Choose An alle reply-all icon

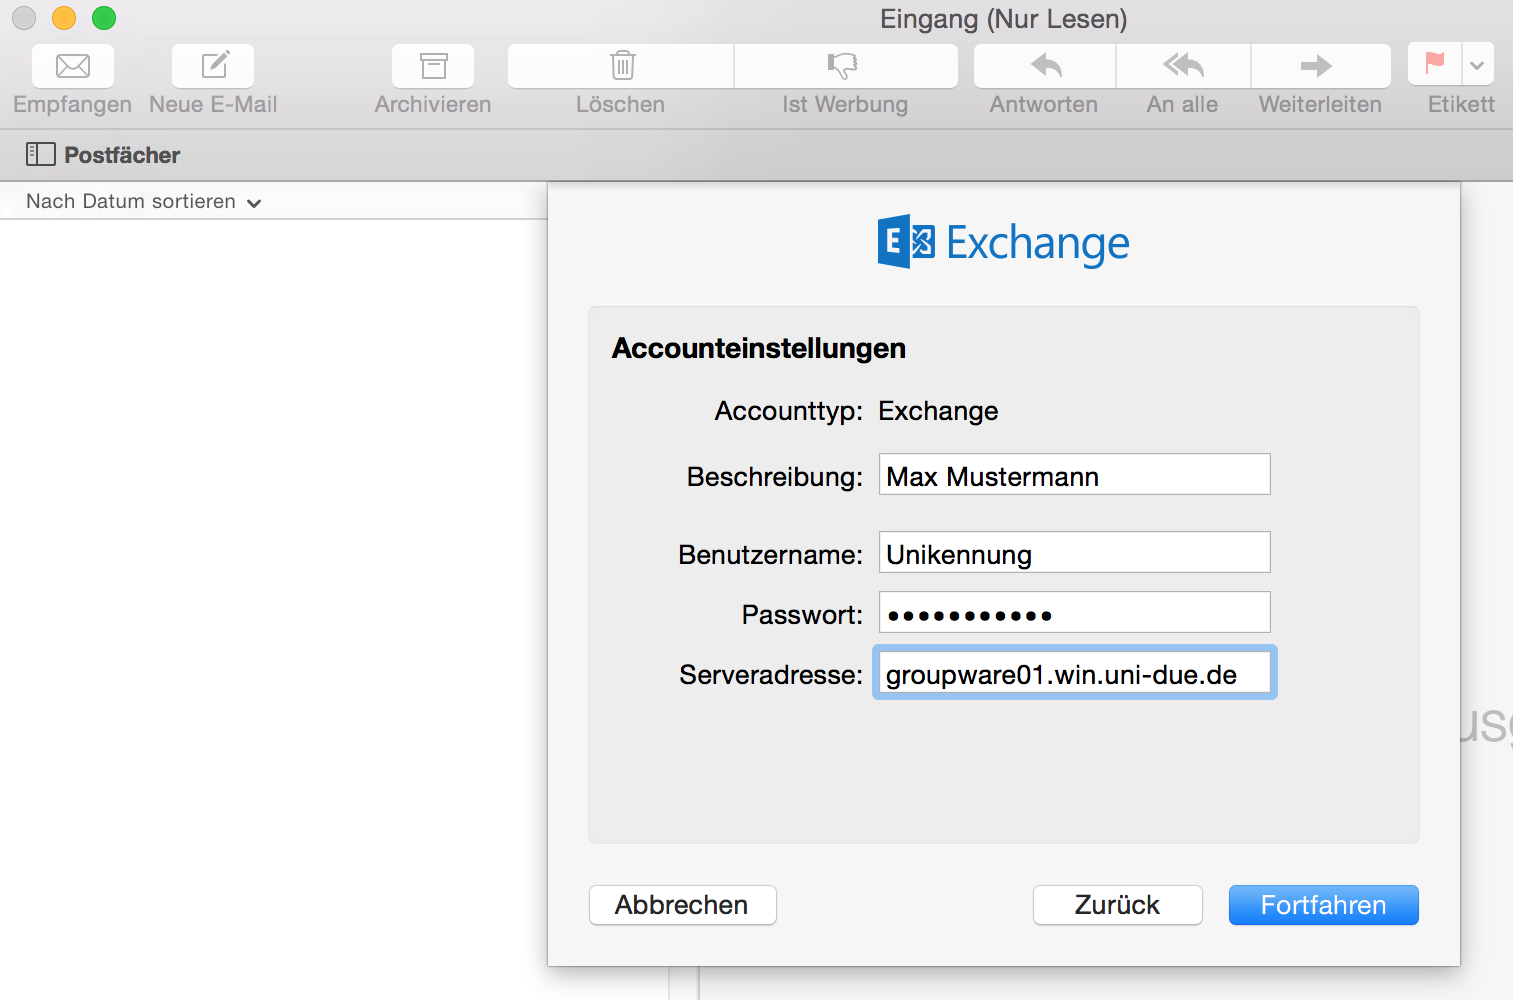click(x=1182, y=66)
